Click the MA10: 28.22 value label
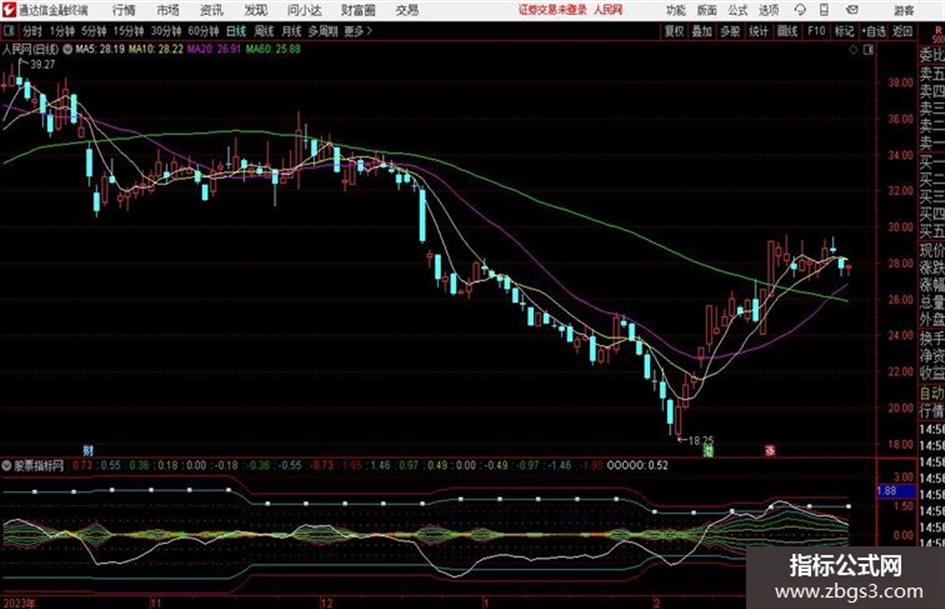The image size is (945, 609). 155,49
